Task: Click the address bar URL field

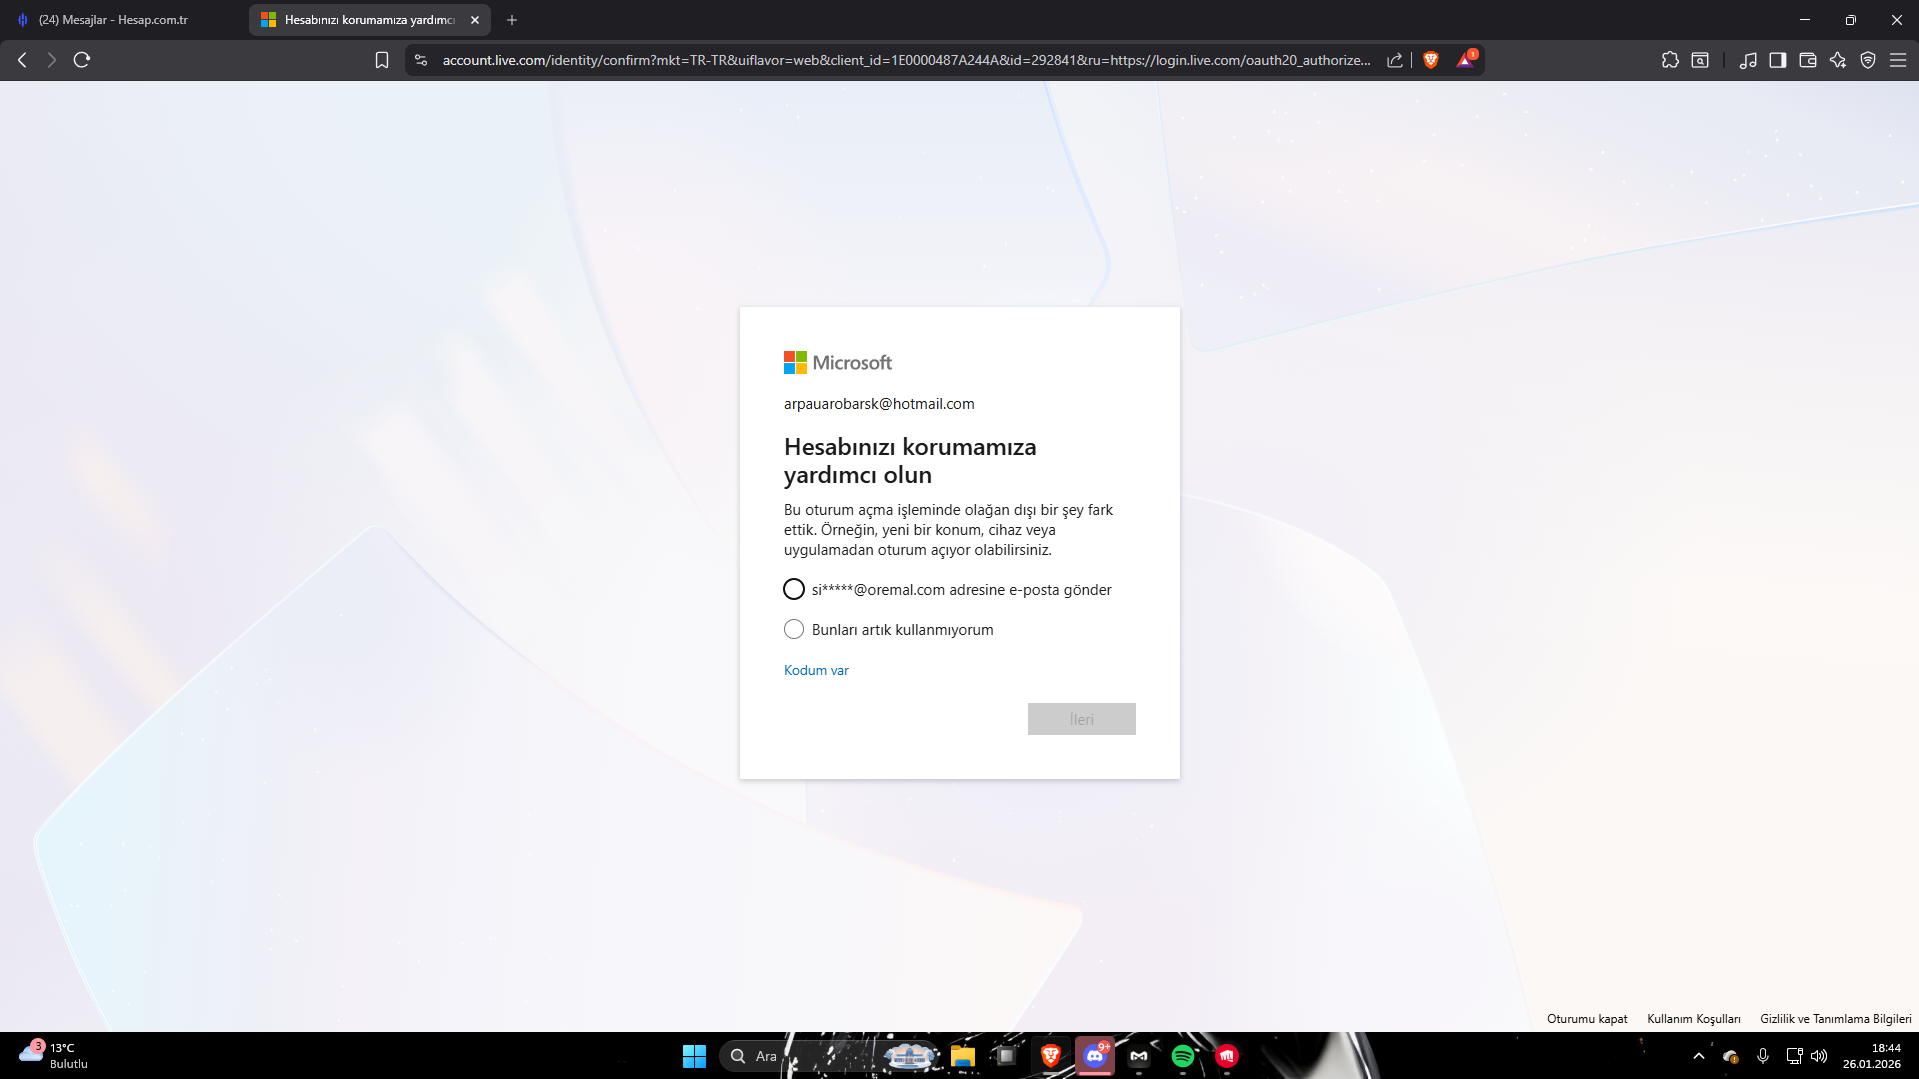Action: [906, 60]
